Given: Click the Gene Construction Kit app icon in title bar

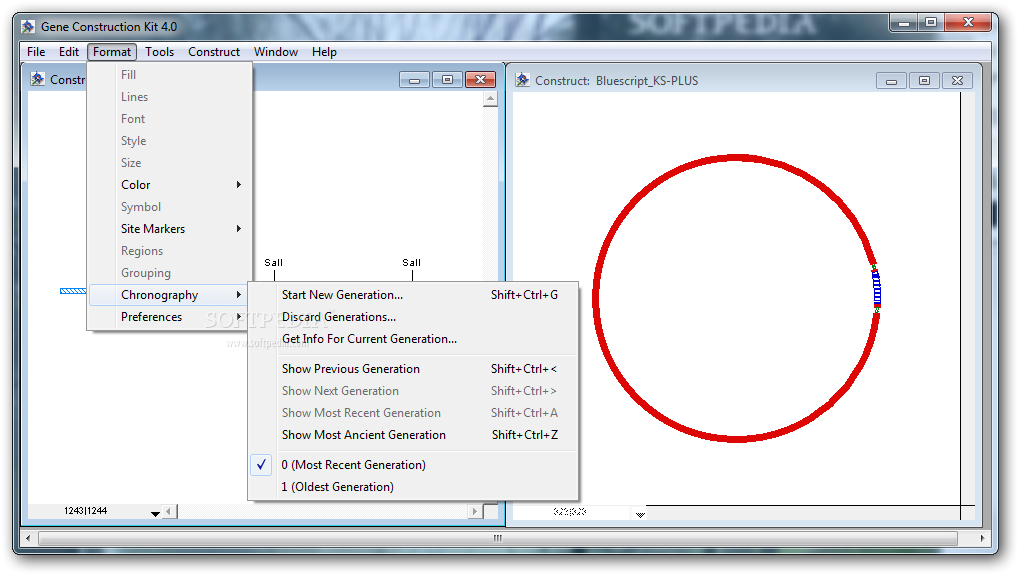Looking at the screenshot, I should (28, 27).
